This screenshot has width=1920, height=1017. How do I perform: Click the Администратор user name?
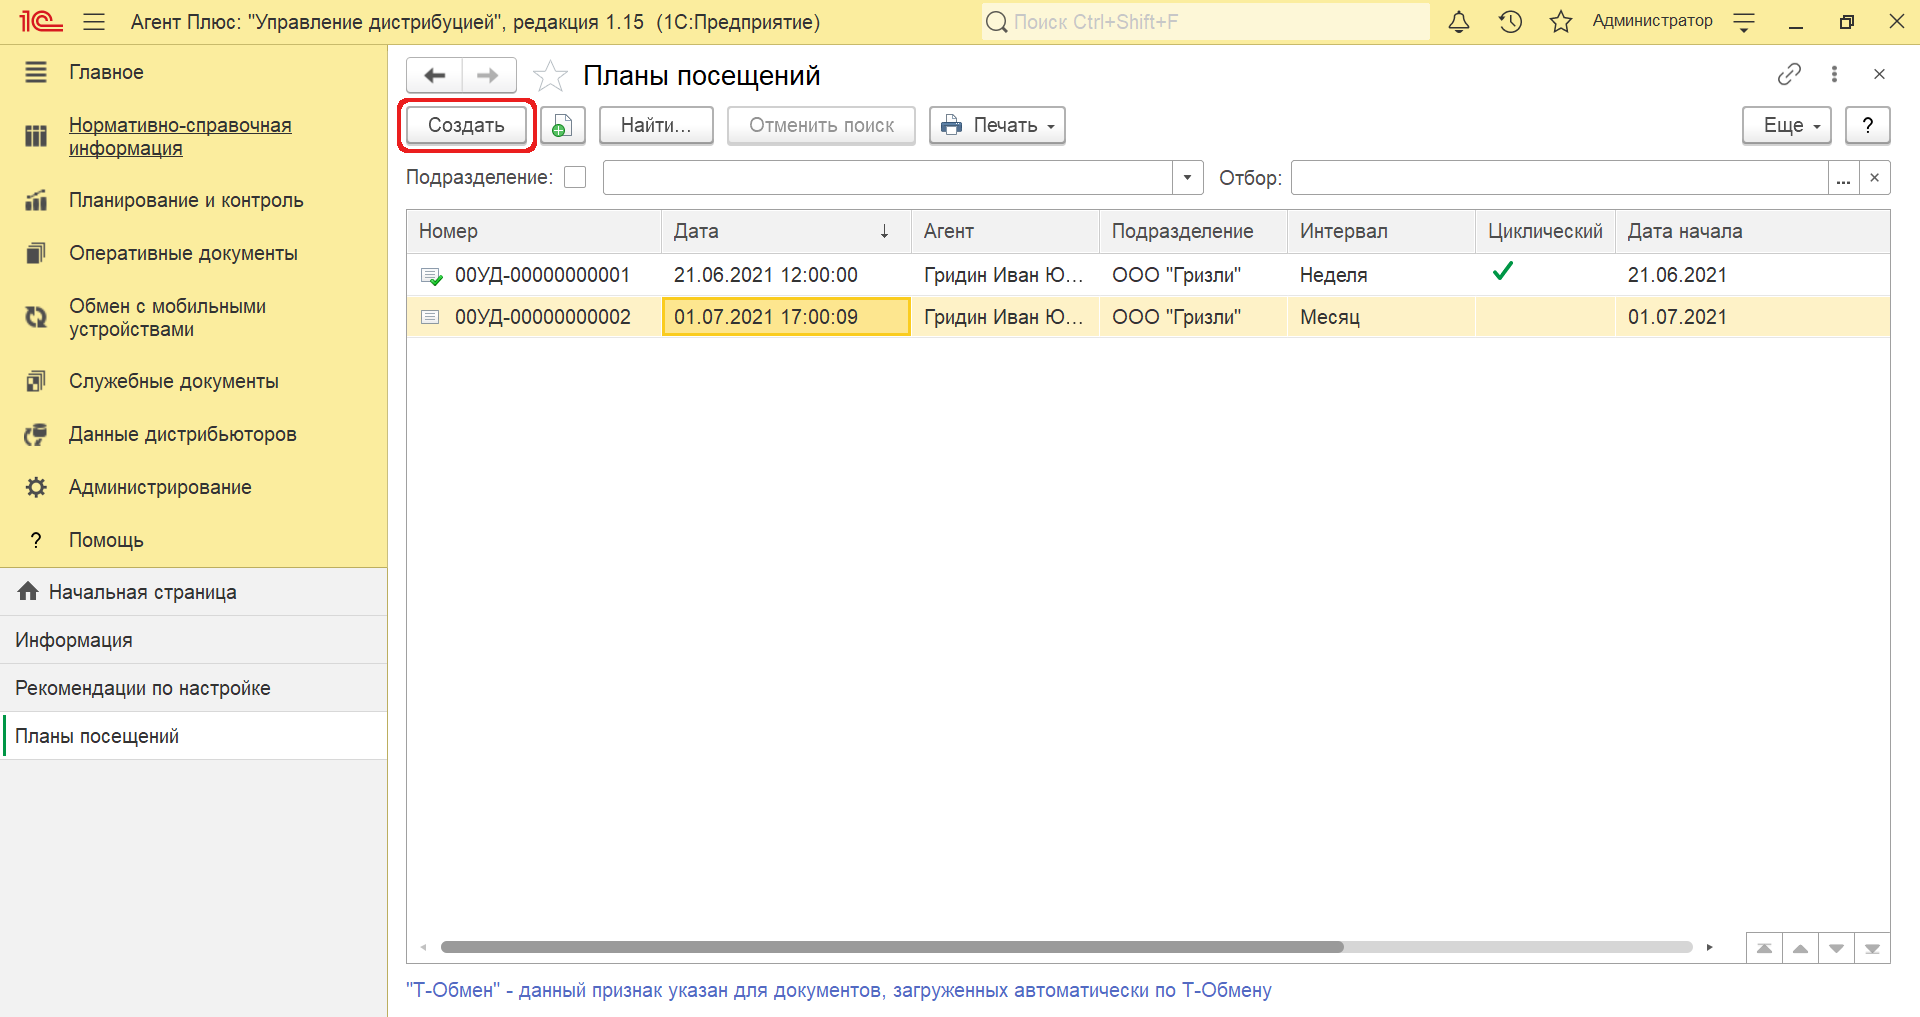[x=1652, y=21]
